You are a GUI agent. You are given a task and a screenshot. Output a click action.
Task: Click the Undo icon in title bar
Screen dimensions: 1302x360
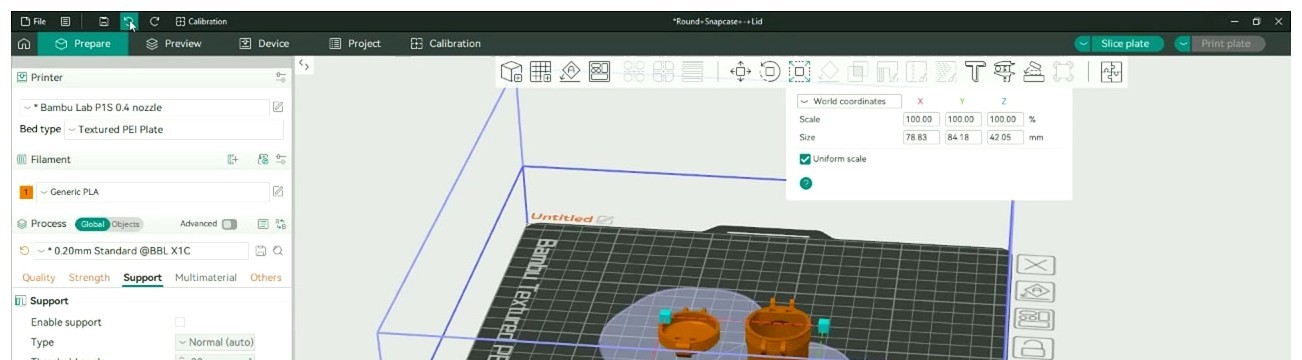pos(128,21)
